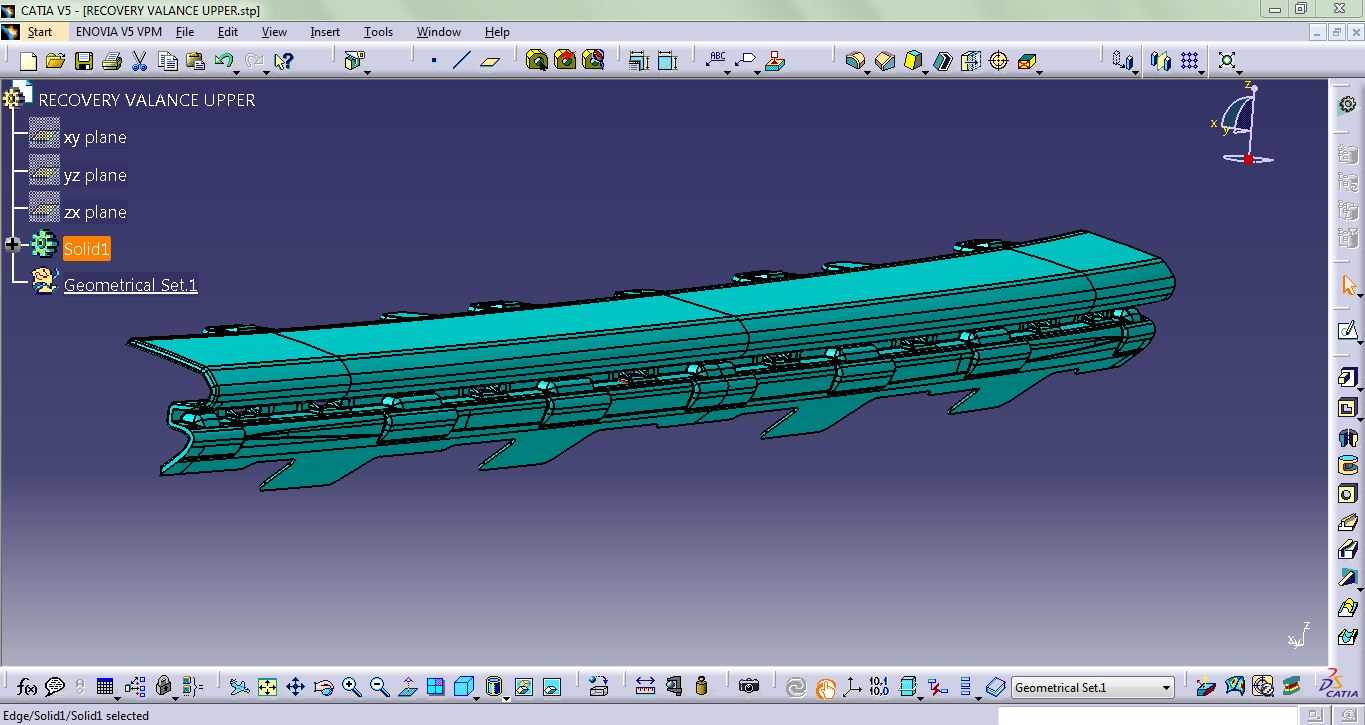
Task: Select the yz plane in the tree
Action: tap(95, 175)
